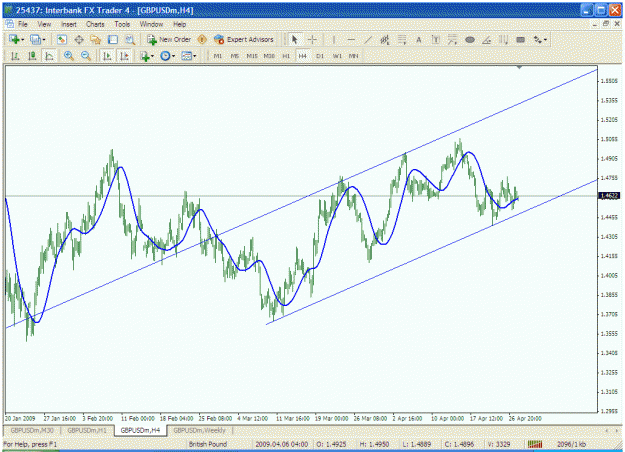Select the cursor arrow tool
Image resolution: width=625 pixels, height=452 pixels.
click(x=295, y=39)
